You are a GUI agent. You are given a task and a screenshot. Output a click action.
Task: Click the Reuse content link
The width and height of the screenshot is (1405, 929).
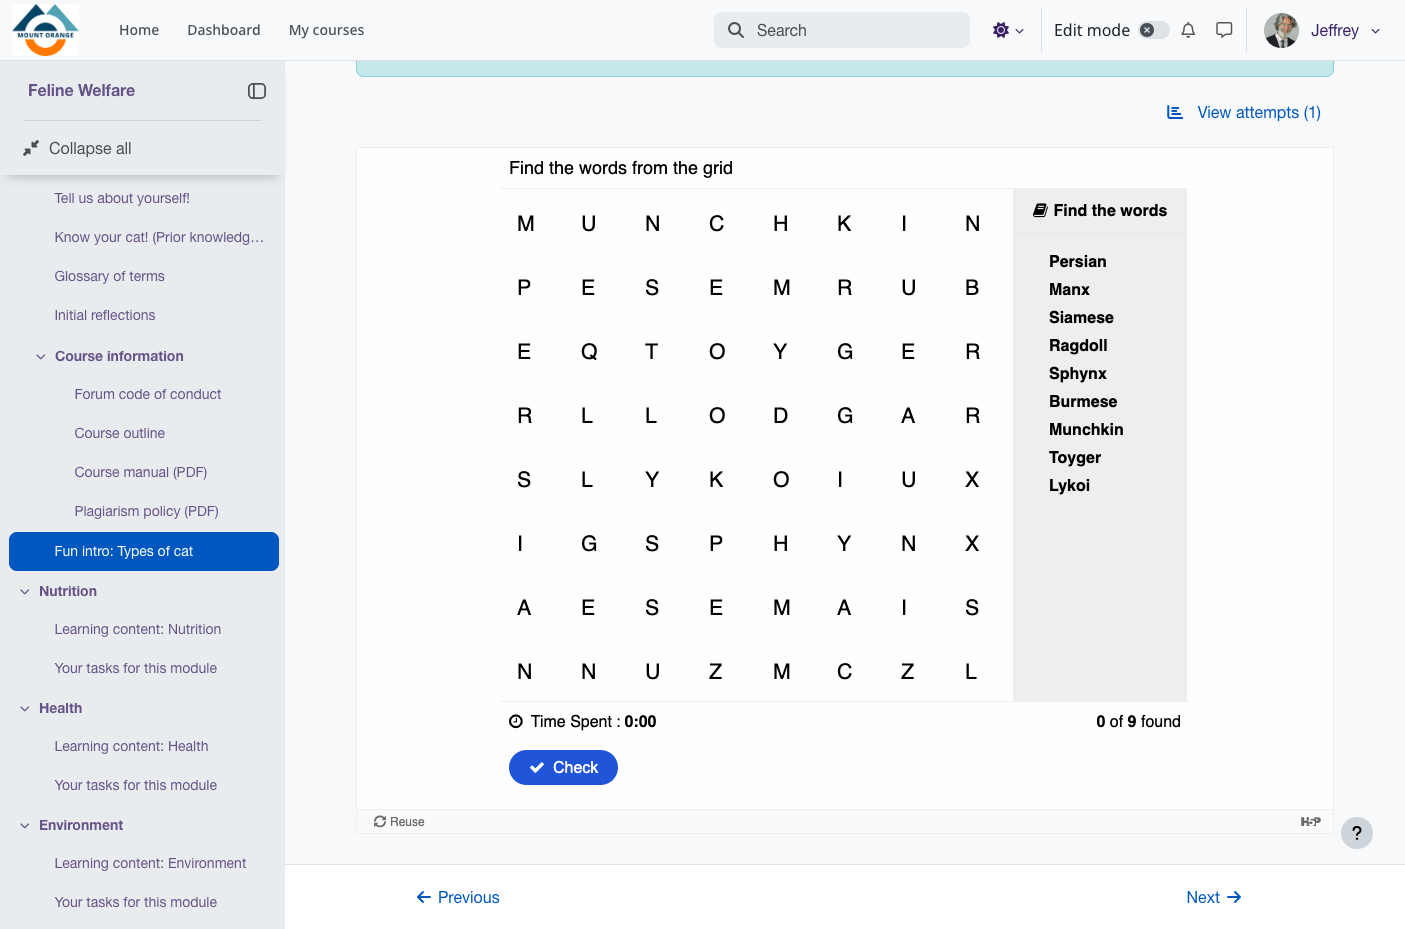pos(399,822)
